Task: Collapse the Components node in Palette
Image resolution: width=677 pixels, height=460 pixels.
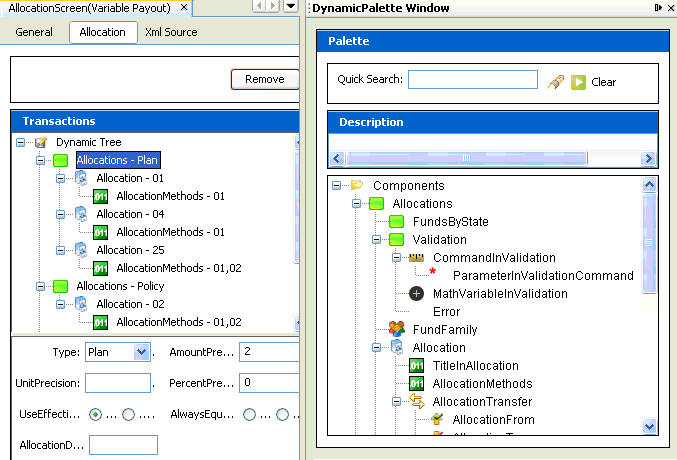Action: pyautogui.click(x=336, y=186)
